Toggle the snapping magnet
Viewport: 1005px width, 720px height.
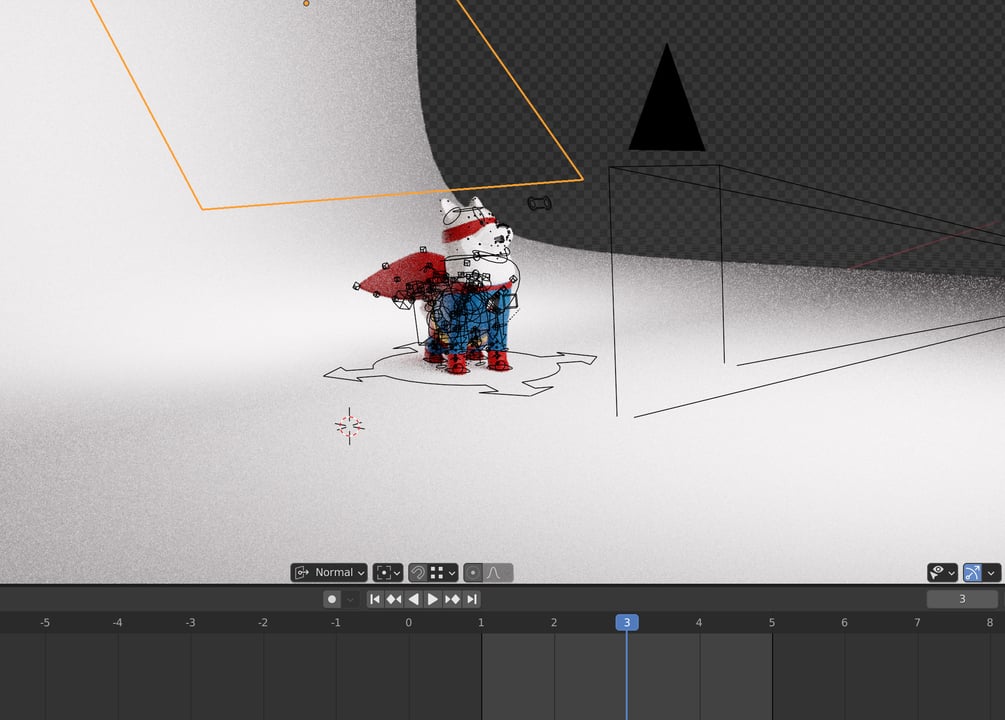click(418, 573)
